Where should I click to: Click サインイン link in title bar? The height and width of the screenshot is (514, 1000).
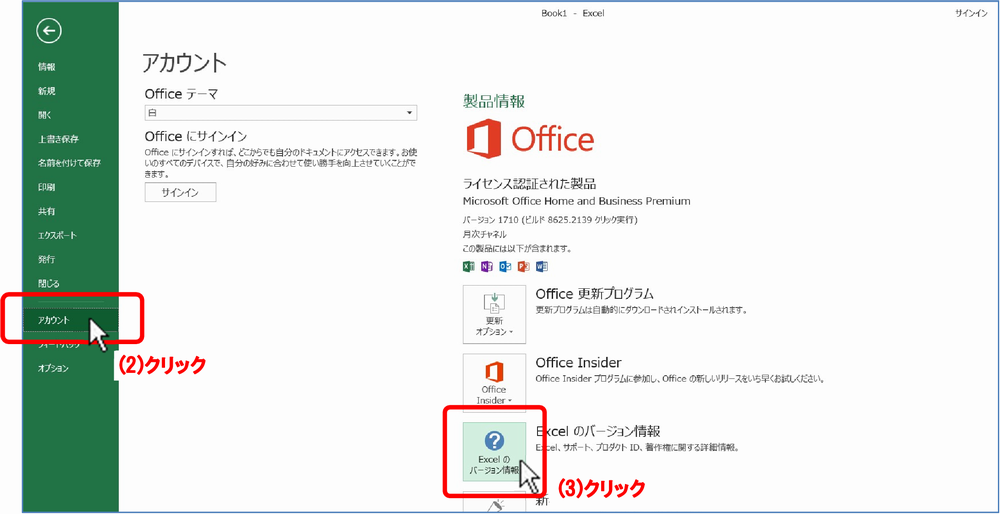pyautogui.click(x=971, y=13)
